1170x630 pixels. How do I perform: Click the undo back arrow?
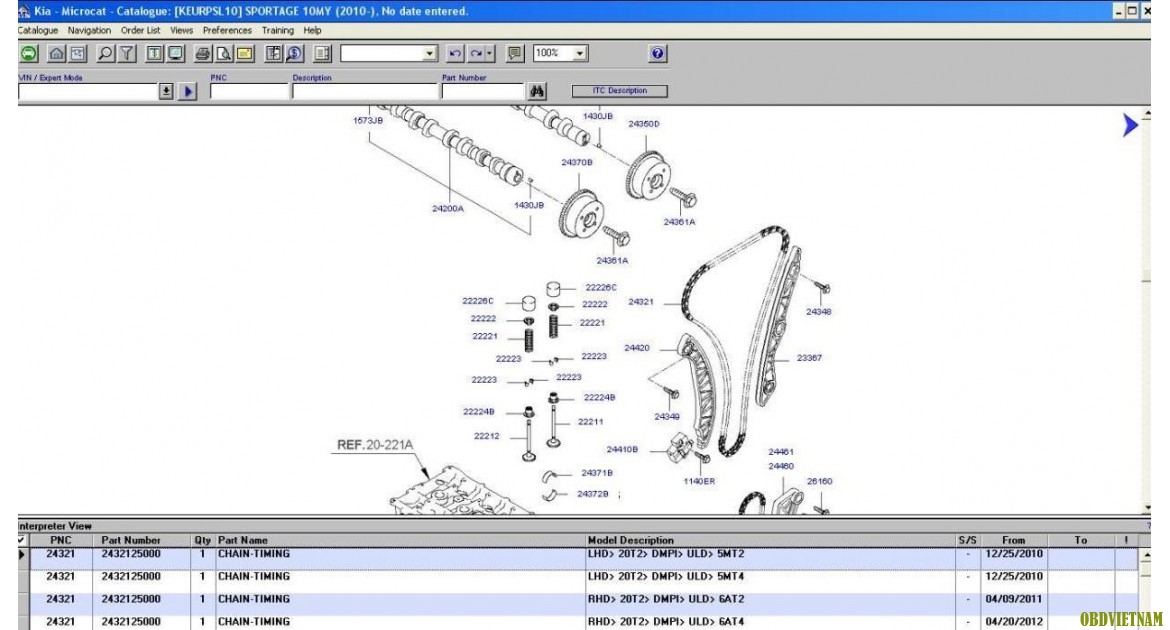[454, 54]
